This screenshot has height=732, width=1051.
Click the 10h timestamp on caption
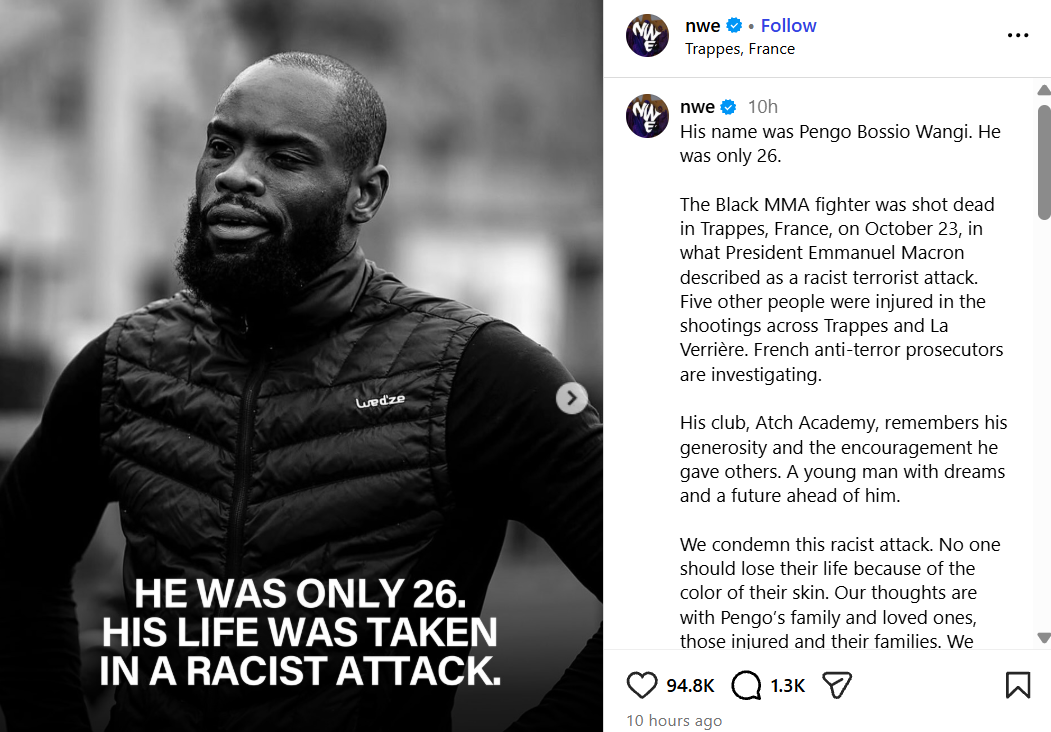(x=763, y=107)
